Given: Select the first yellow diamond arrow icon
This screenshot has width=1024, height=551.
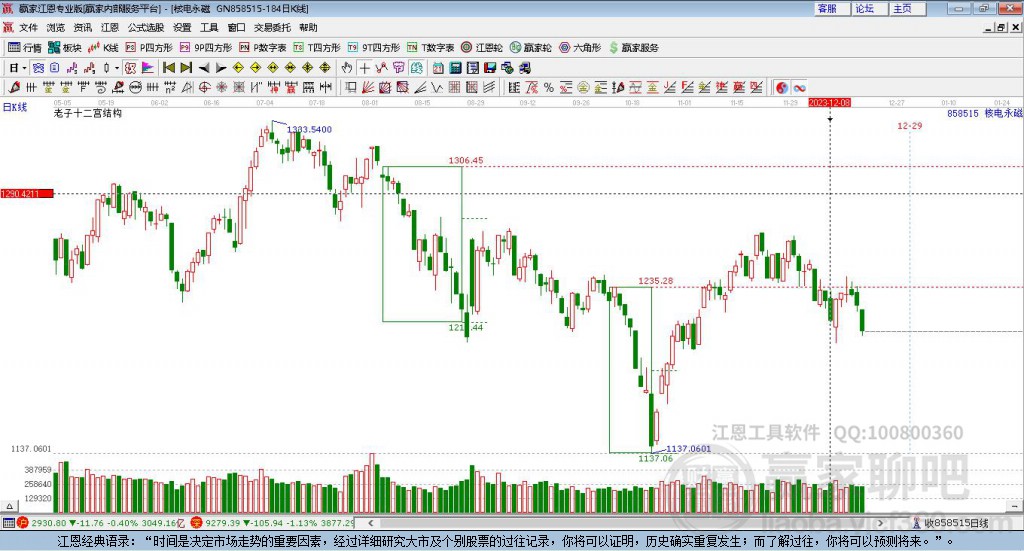Looking at the screenshot, I should [238, 68].
